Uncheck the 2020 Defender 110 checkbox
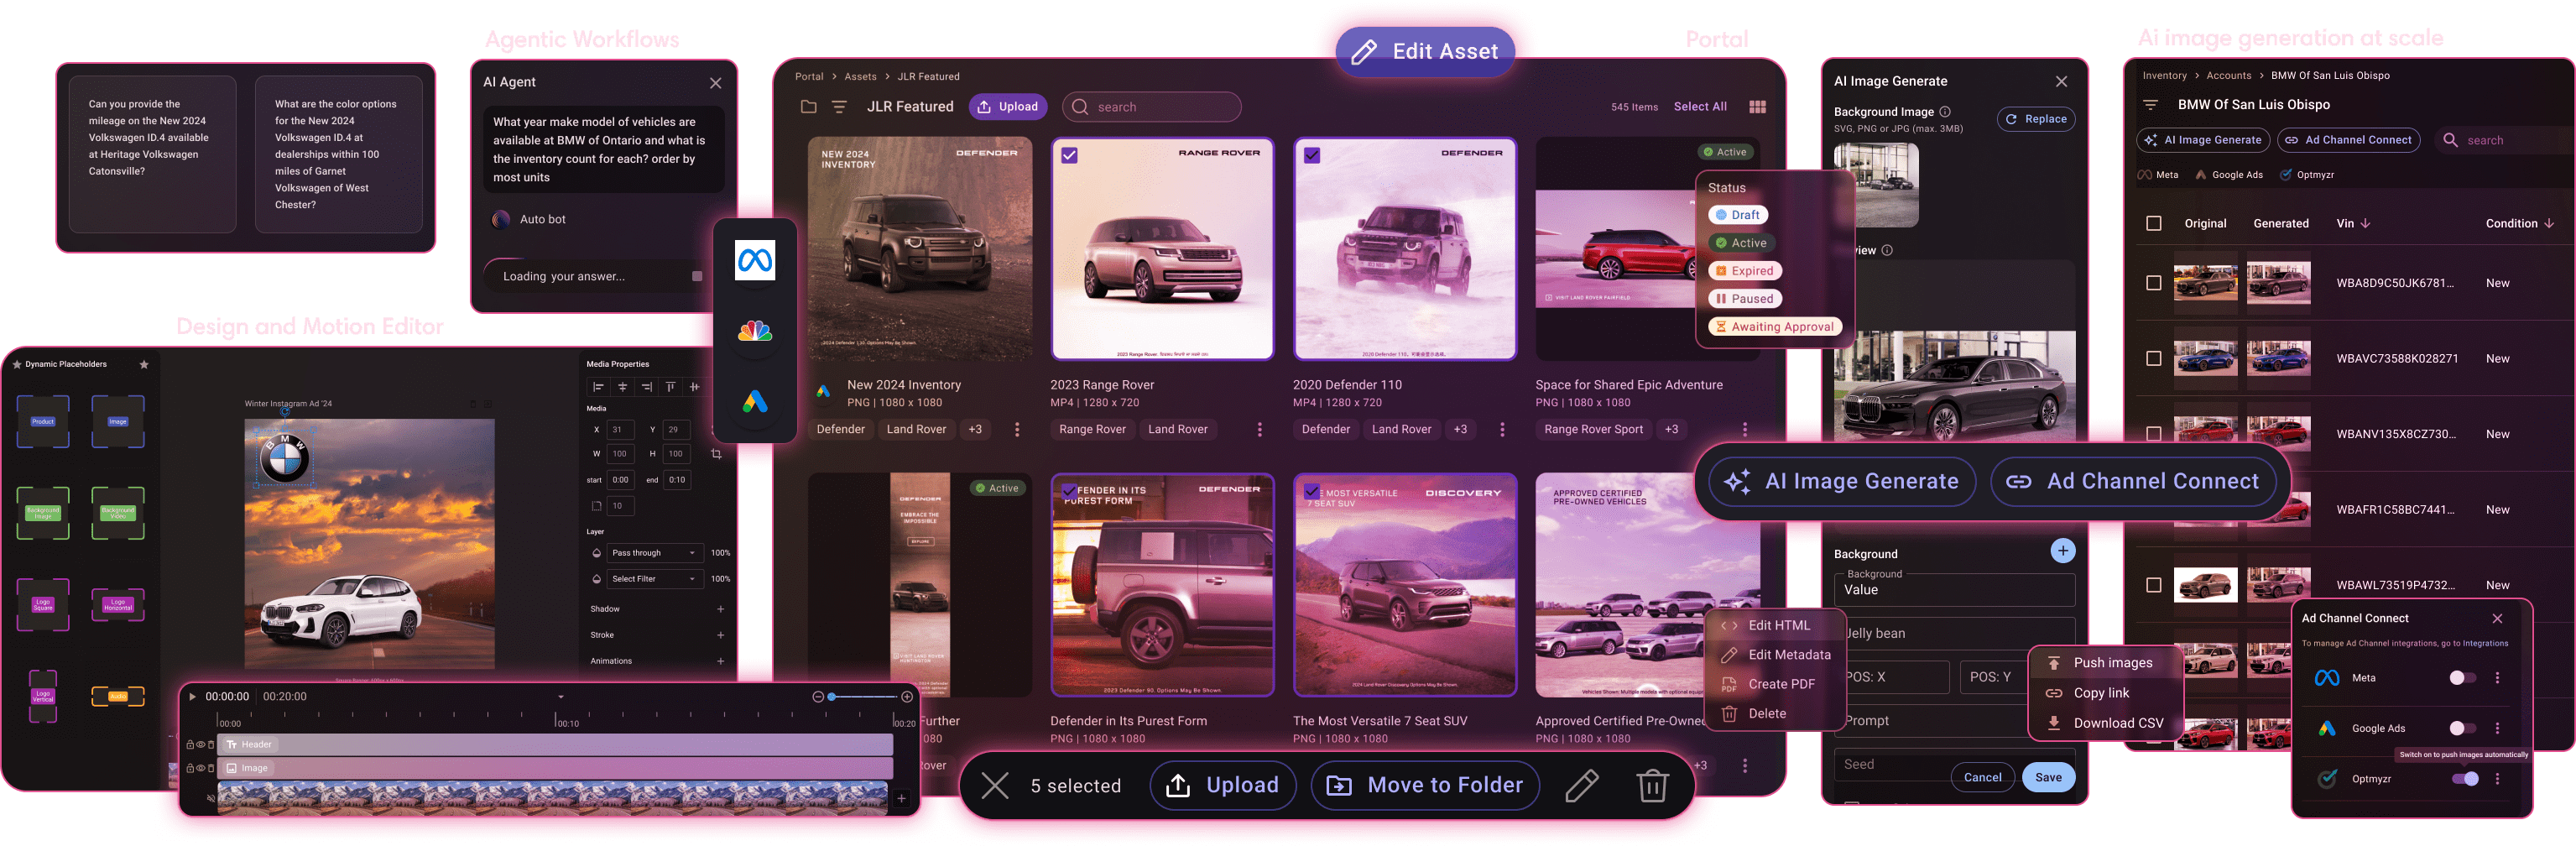 pyautogui.click(x=1311, y=156)
